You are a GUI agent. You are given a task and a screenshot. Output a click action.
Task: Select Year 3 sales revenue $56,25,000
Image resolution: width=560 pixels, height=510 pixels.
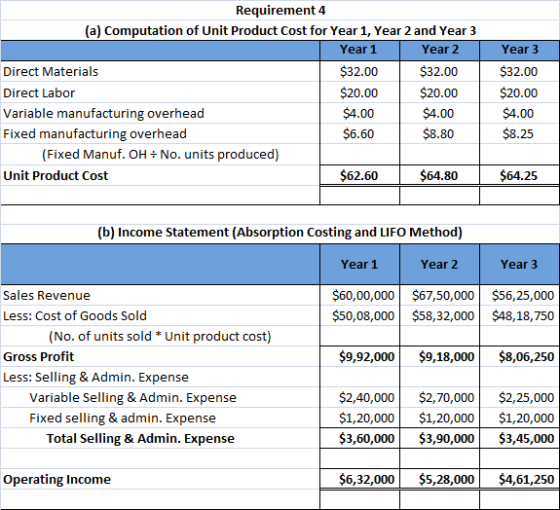coord(523,296)
